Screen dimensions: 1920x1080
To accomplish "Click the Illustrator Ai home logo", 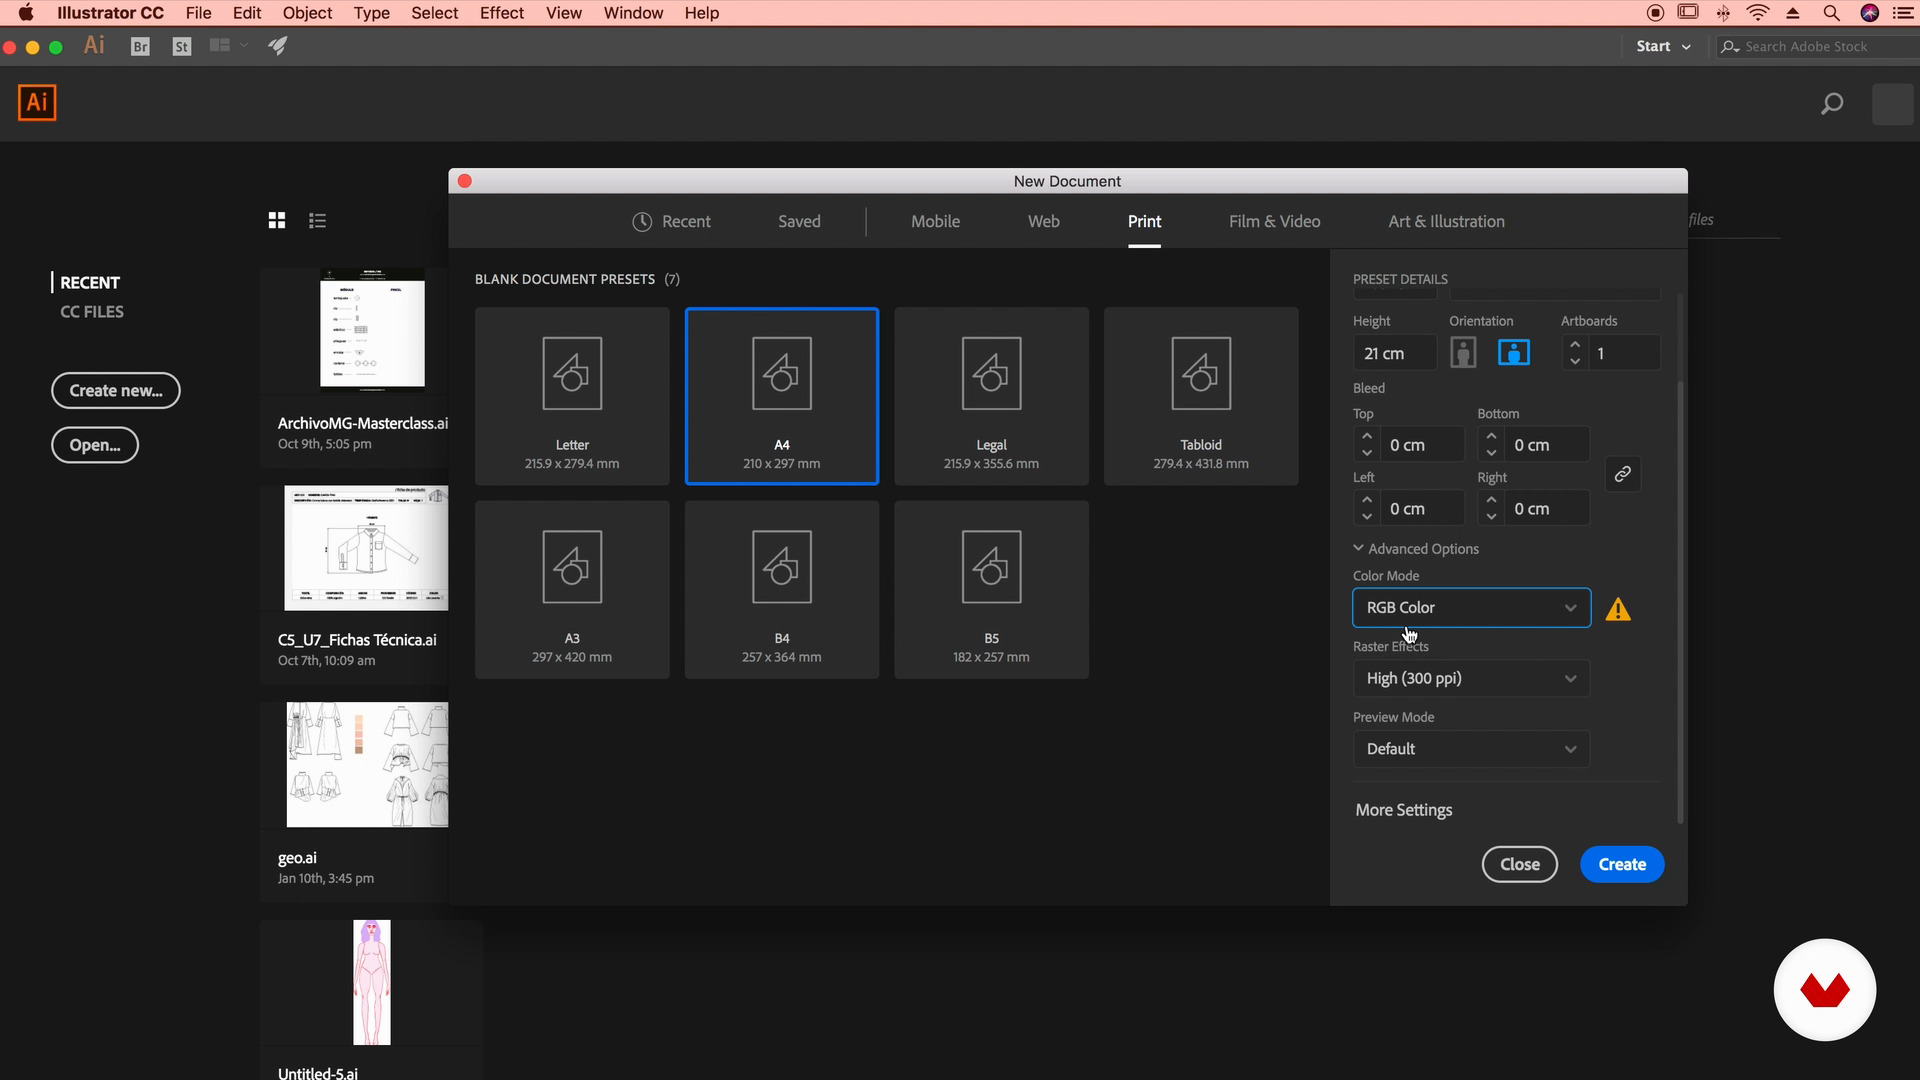I will point(37,102).
